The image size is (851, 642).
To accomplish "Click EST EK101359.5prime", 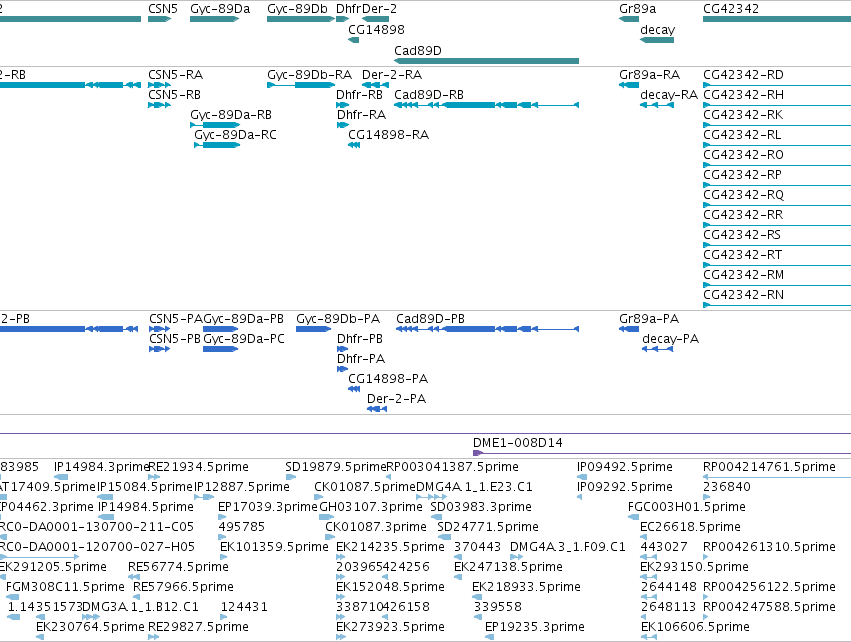I will [x=274, y=547].
